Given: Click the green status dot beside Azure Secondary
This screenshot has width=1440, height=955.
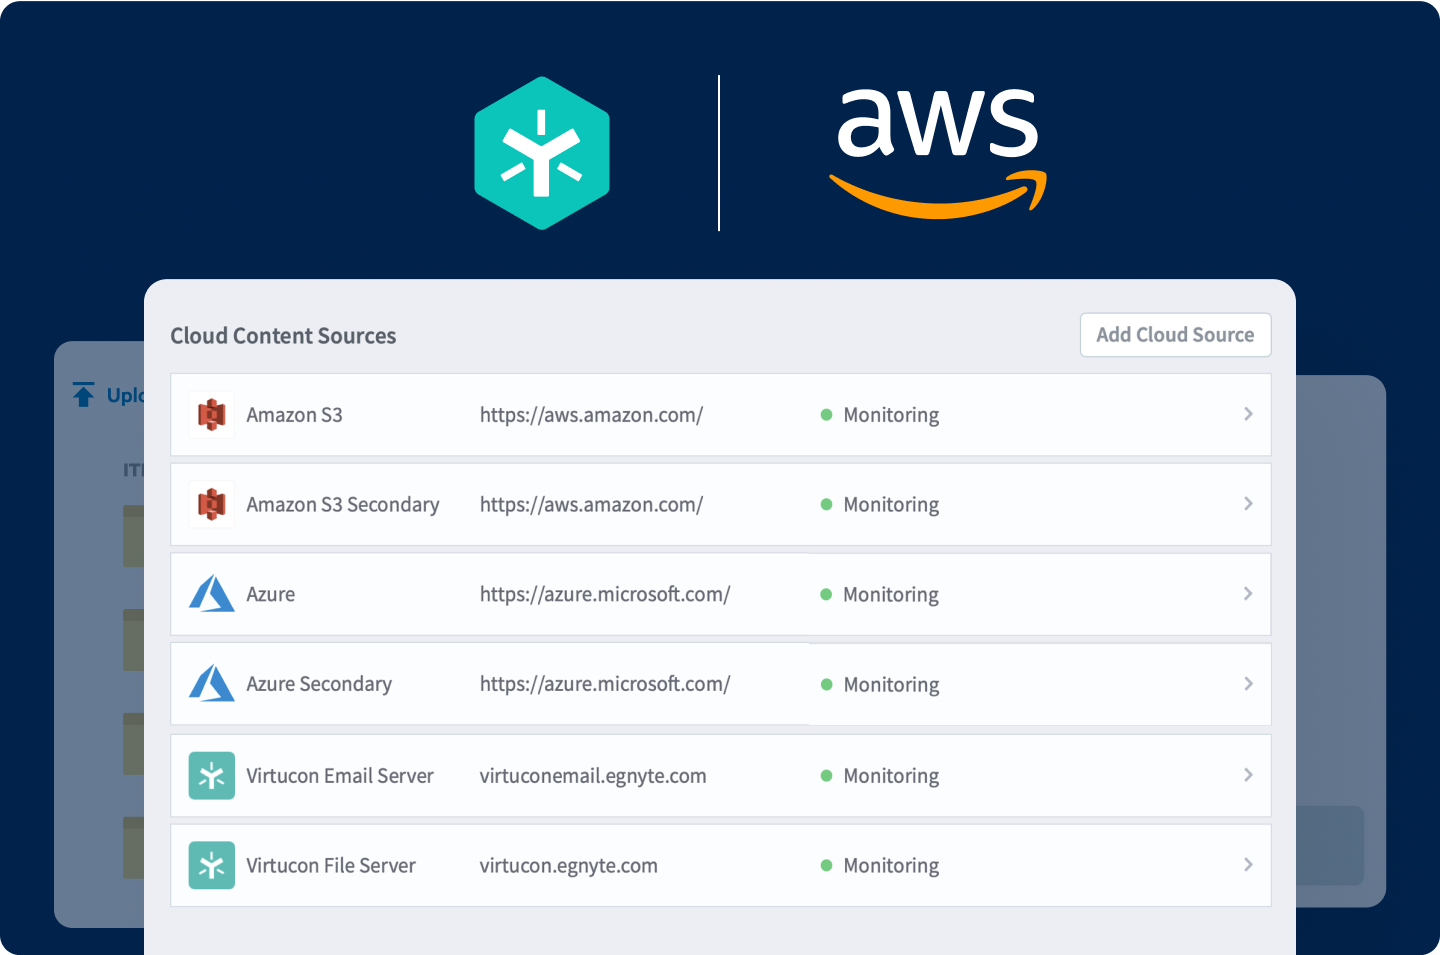Looking at the screenshot, I should pyautogui.click(x=826, y=684).
